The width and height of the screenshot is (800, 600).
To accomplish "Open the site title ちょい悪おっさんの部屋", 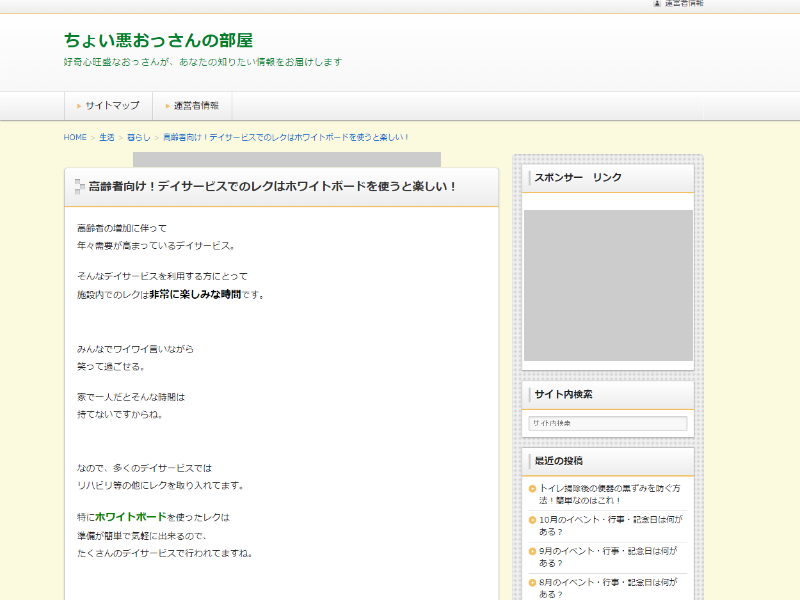I will [158, 40].
